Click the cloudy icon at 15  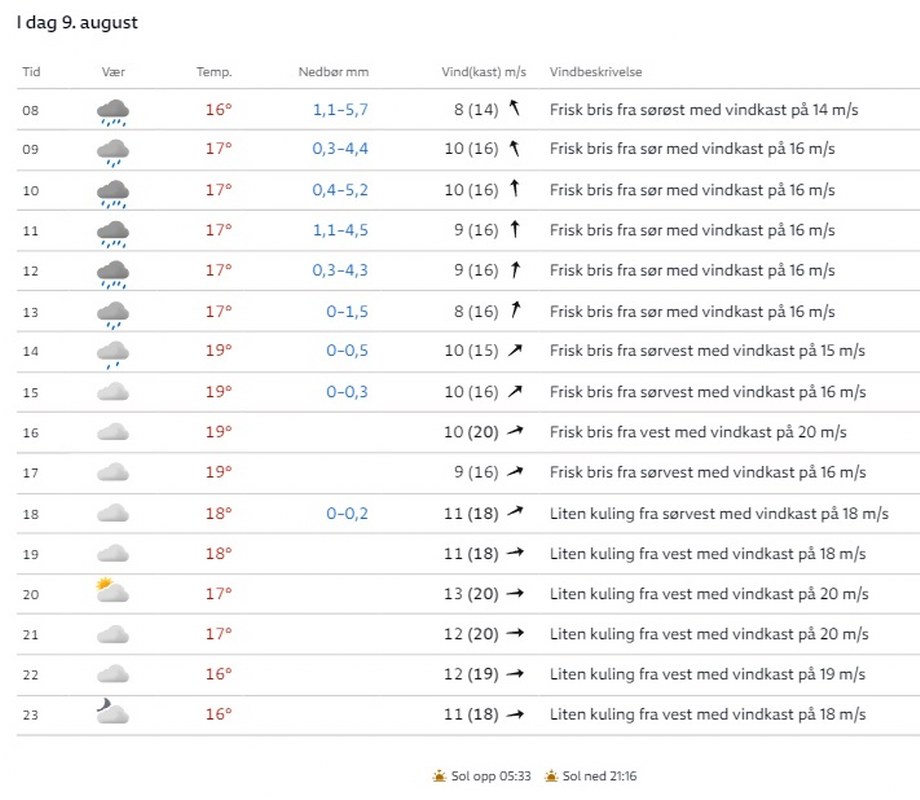click(113, 393)
